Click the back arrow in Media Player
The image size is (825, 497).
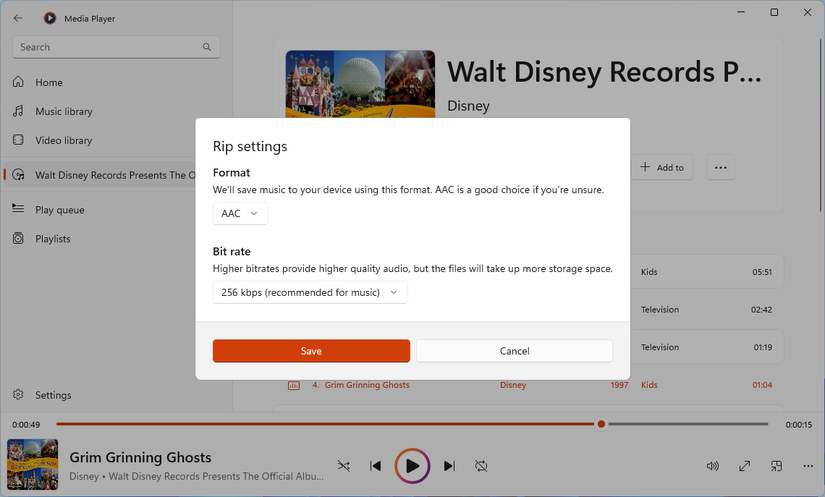(18, 18)
